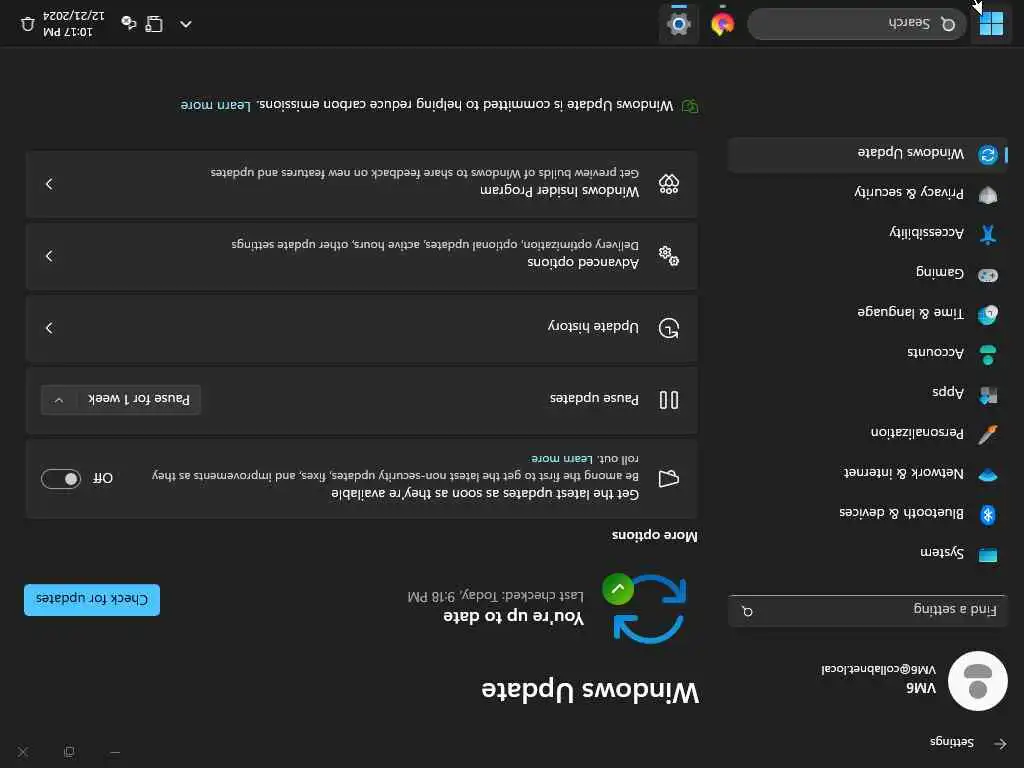
Task: Select Time & language menu item text
Action: 910,312
